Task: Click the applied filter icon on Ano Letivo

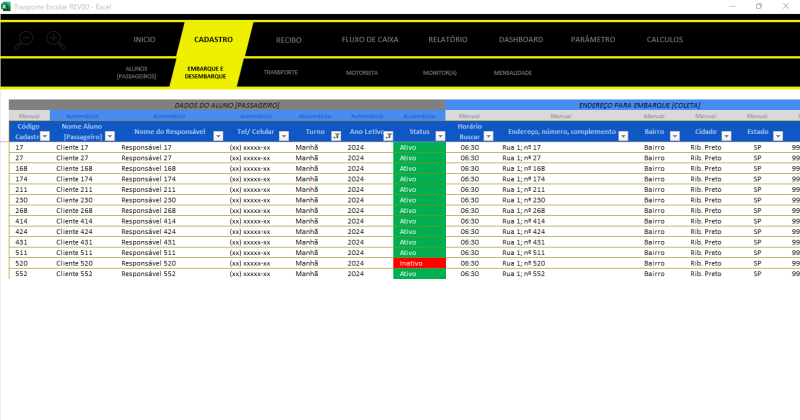Action: [x=388, y=136]
